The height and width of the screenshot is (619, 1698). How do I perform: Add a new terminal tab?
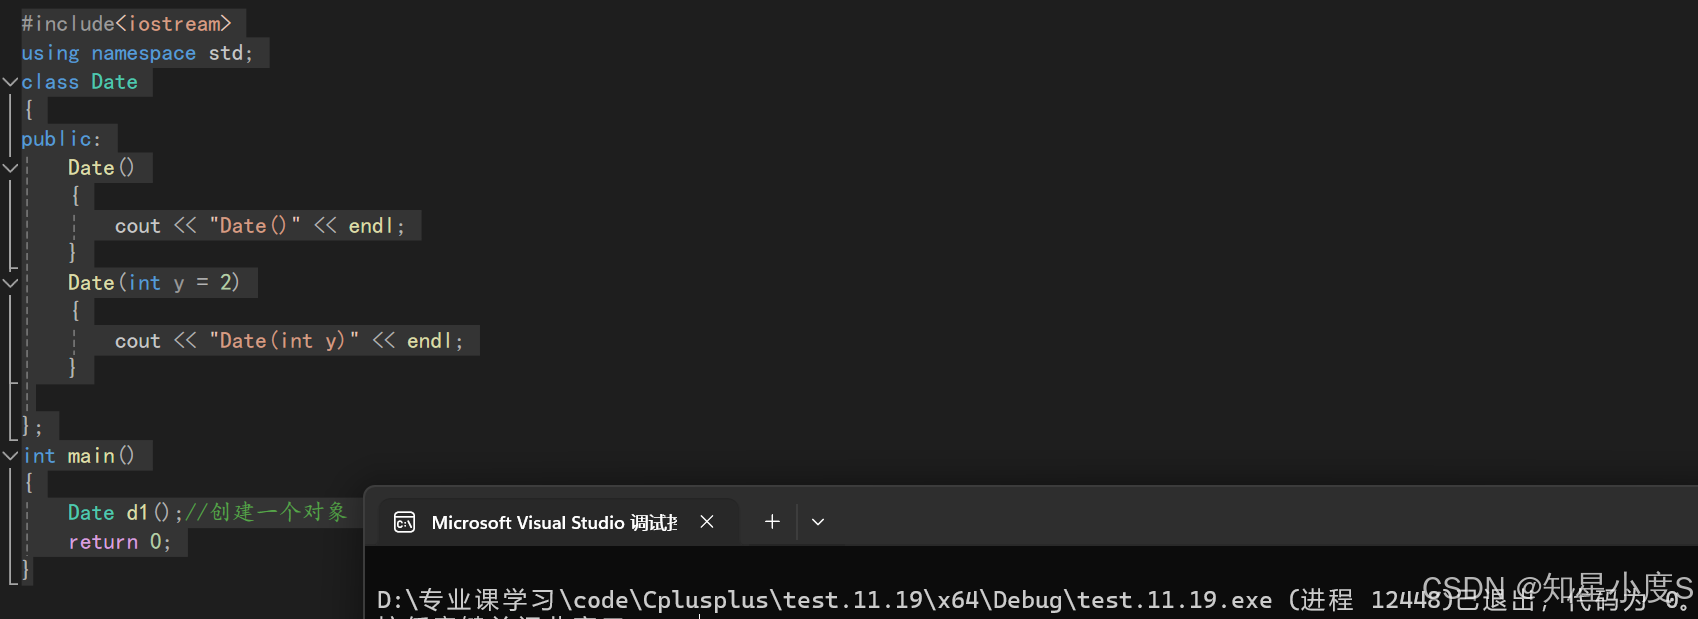(x=772, y=522)
